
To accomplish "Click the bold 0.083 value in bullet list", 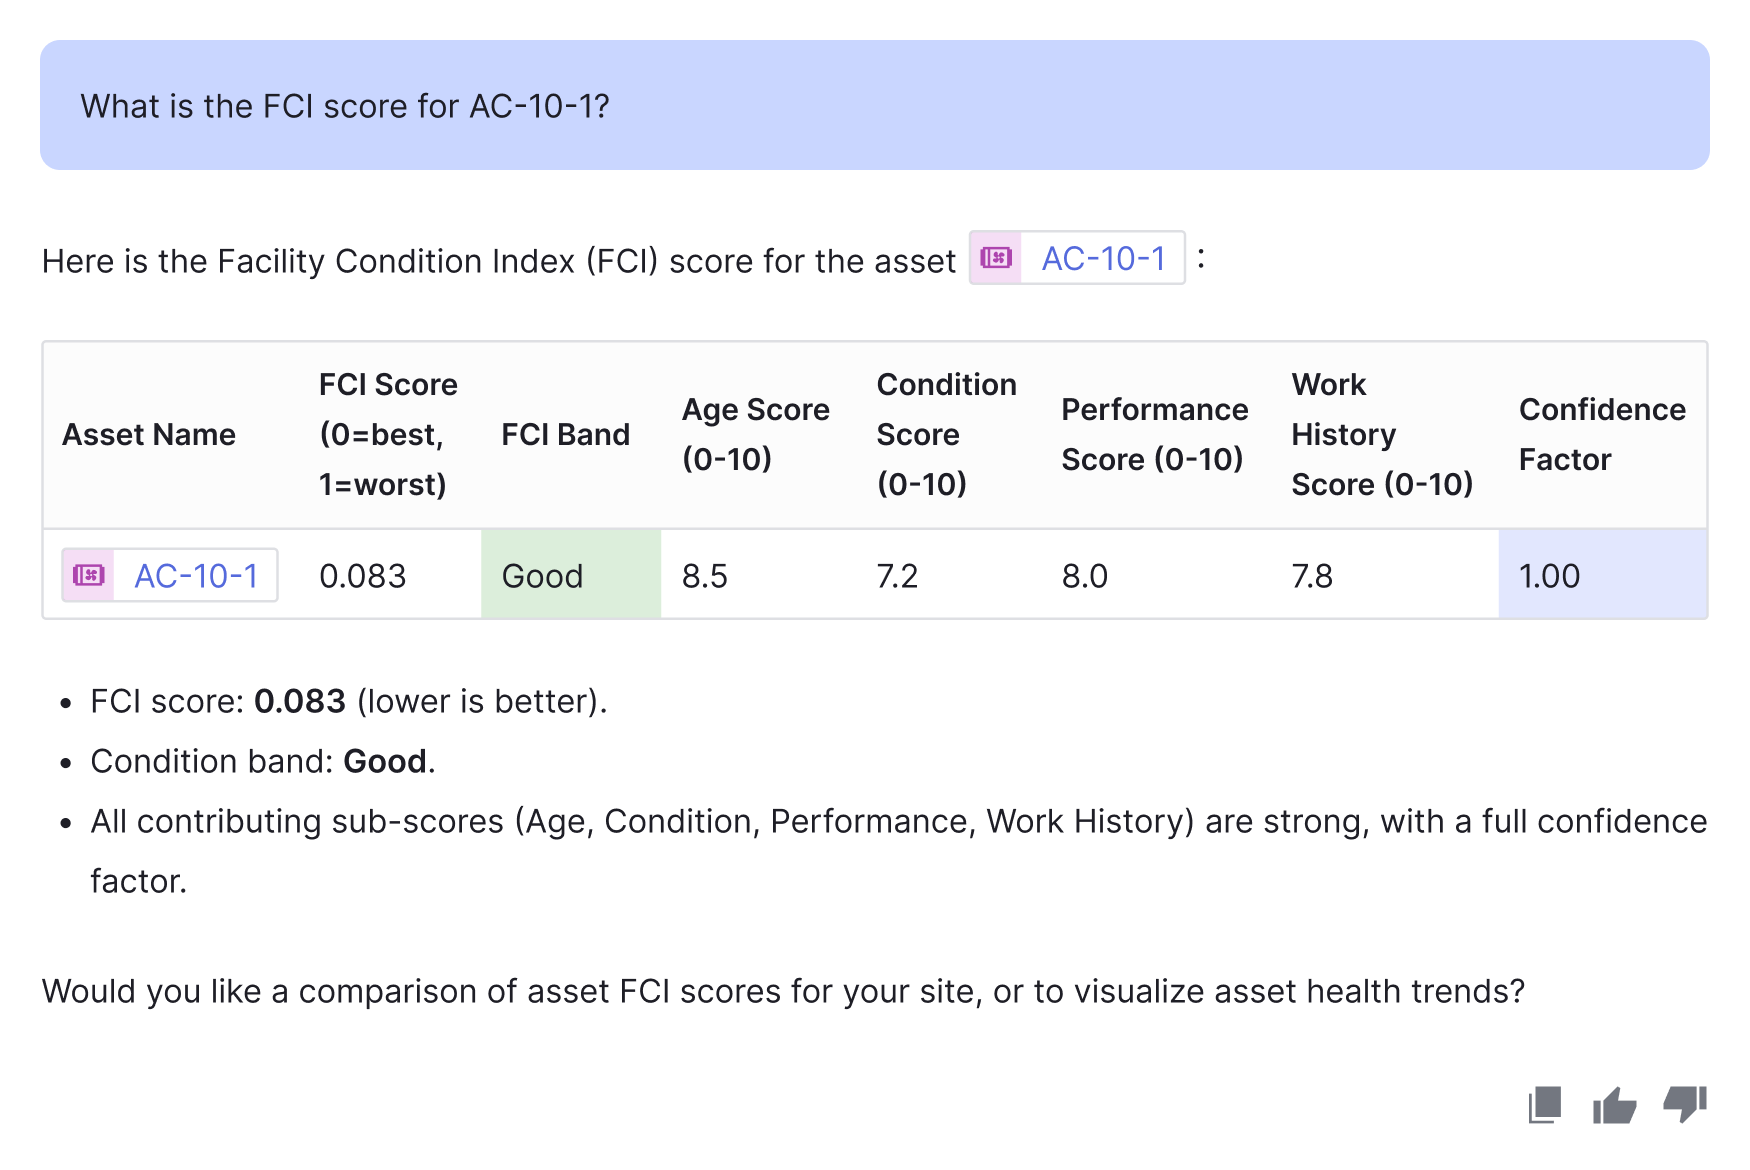I will pyautogui.click(x=300, y=701).
